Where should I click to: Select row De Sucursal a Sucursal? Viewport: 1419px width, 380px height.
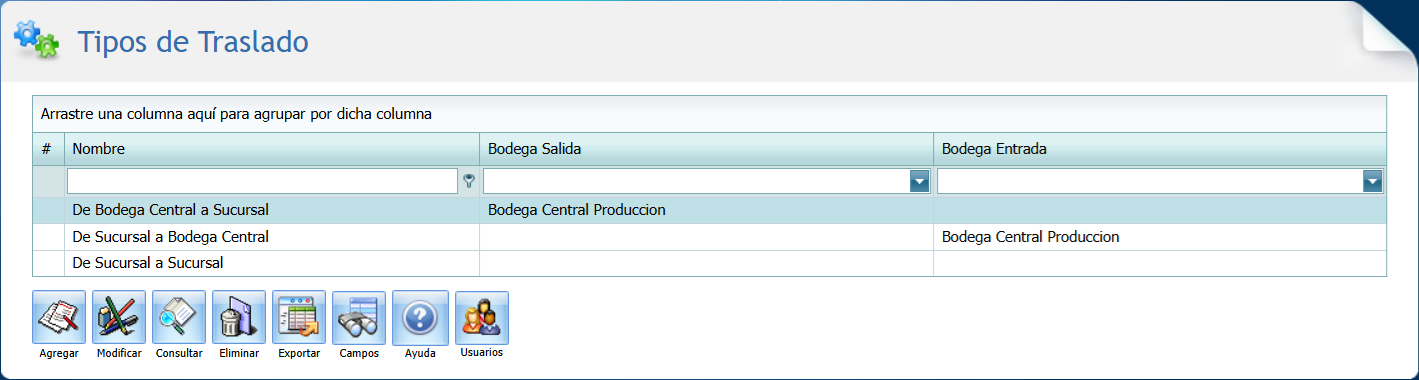(710, 263)
